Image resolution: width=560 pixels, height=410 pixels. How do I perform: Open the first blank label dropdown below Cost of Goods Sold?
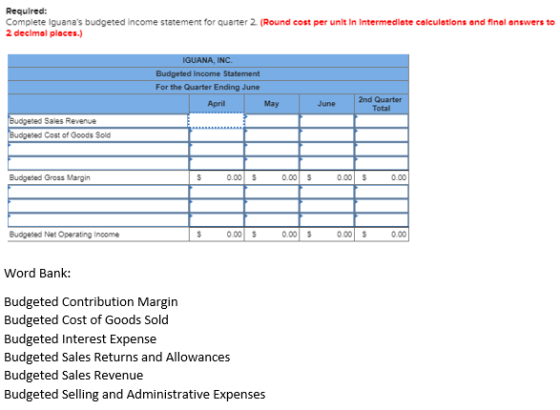98,149
